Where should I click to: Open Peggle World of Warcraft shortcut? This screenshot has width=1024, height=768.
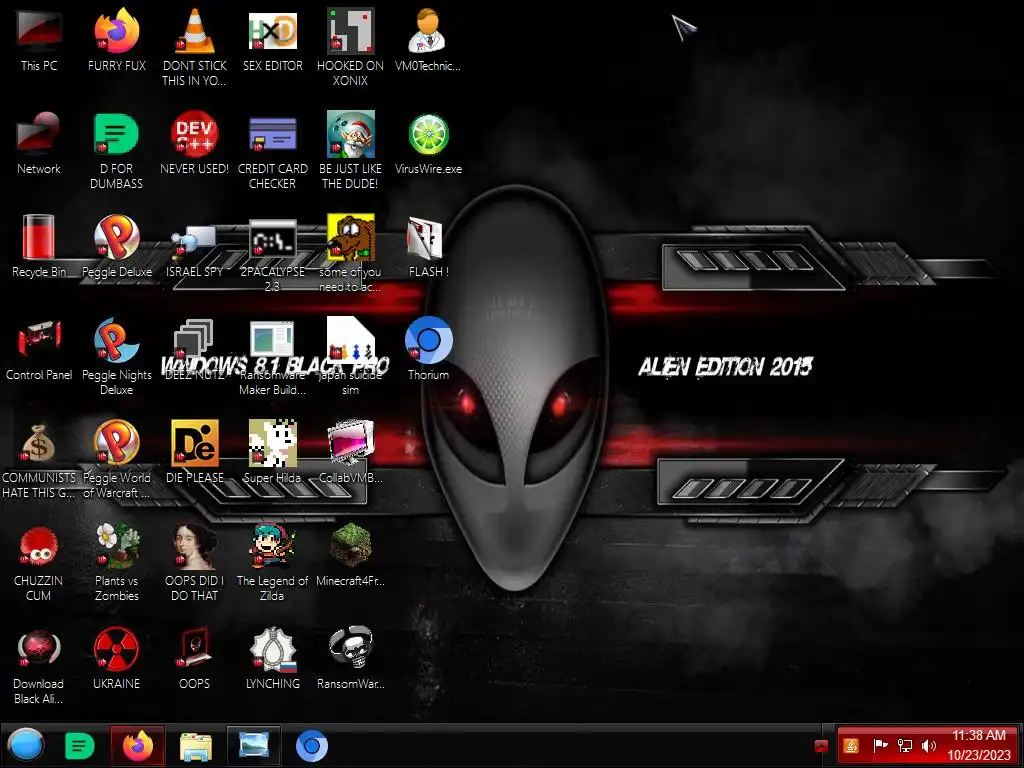coord(117,460)
